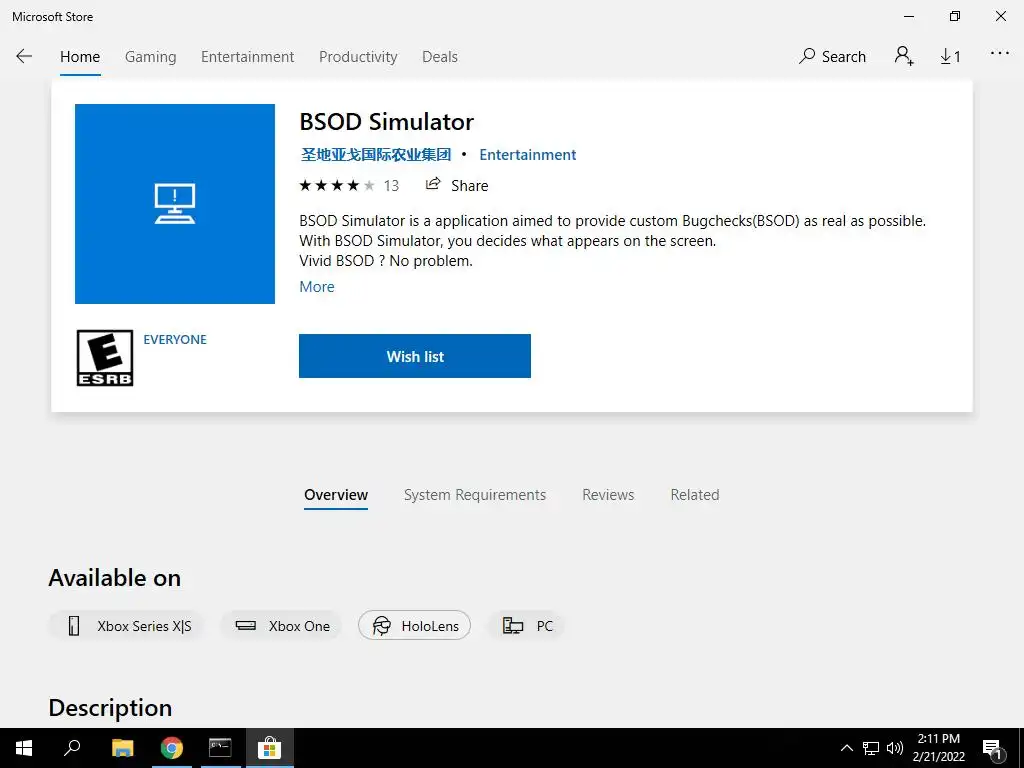Select the Related tab
The image size is (1024, 768).
click(x=695, y=495)
